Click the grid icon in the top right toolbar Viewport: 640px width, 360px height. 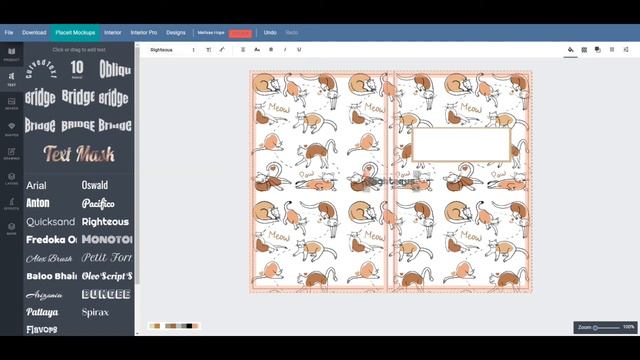tap(584, 50)
